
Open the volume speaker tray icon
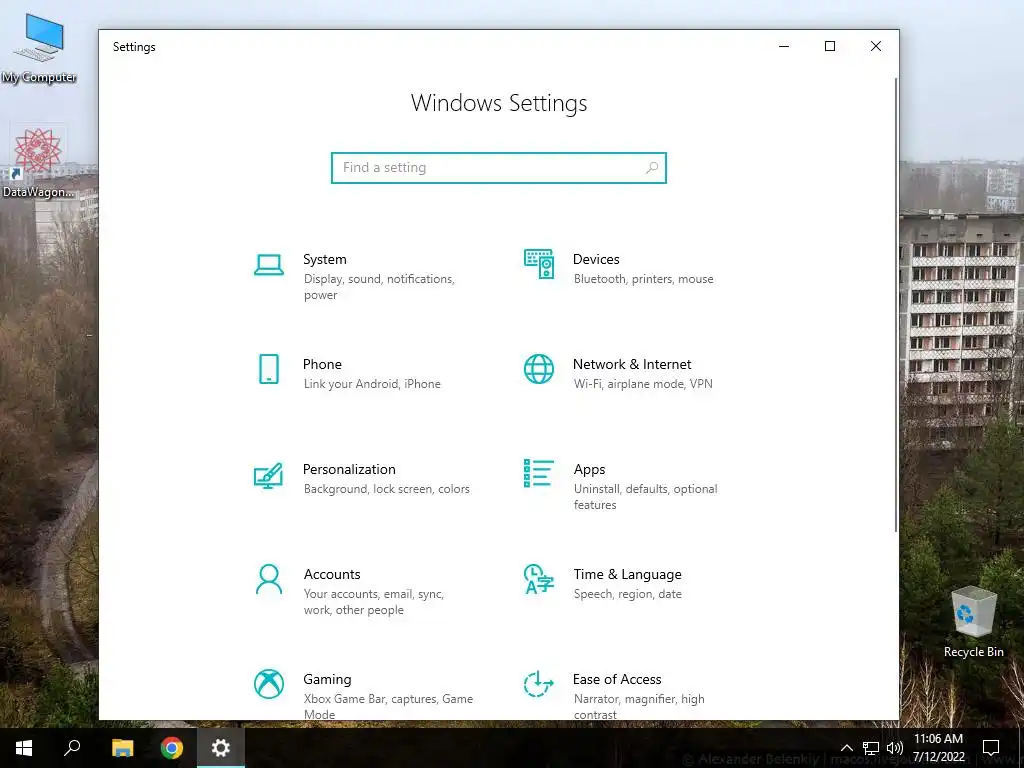tap(895, 748)
